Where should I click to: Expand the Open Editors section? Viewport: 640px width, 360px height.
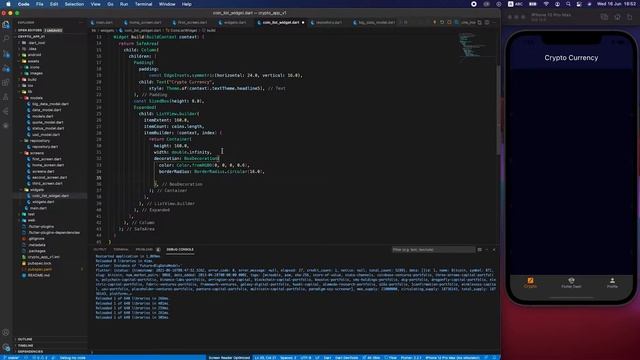(x=29, y=30)
